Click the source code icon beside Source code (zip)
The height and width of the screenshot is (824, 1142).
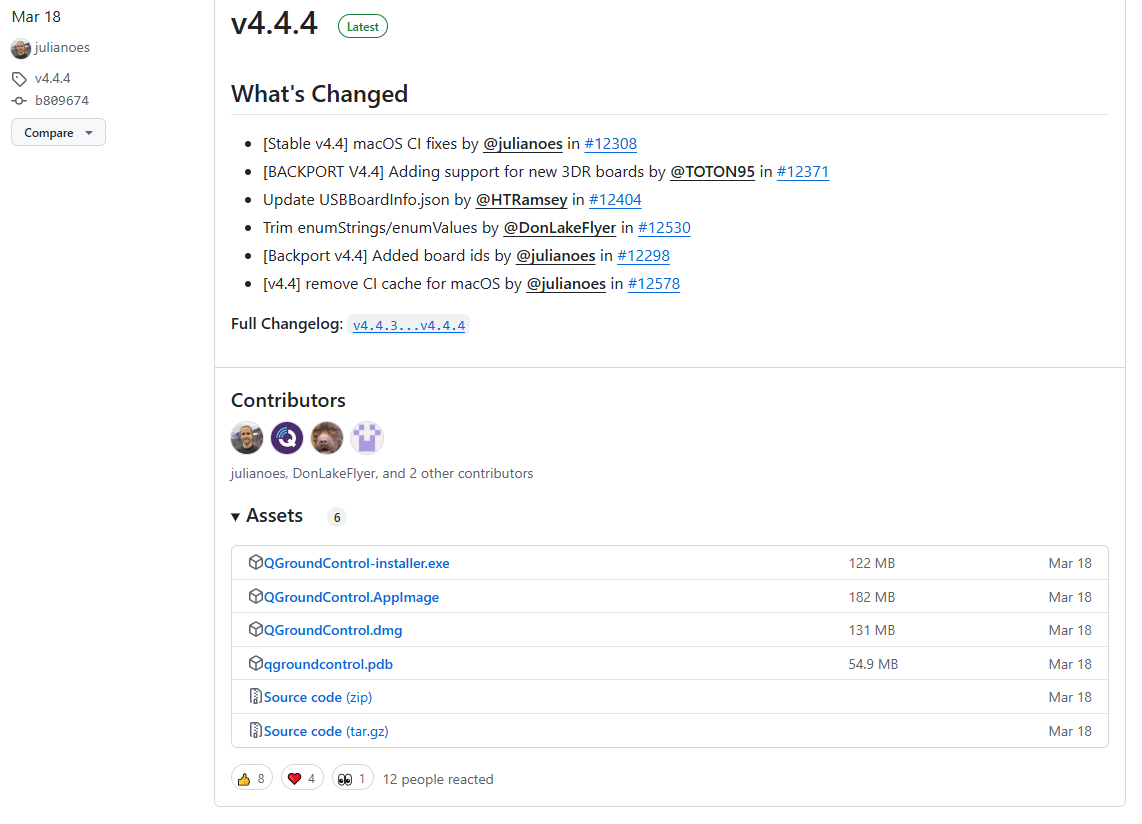coord(256,696)
